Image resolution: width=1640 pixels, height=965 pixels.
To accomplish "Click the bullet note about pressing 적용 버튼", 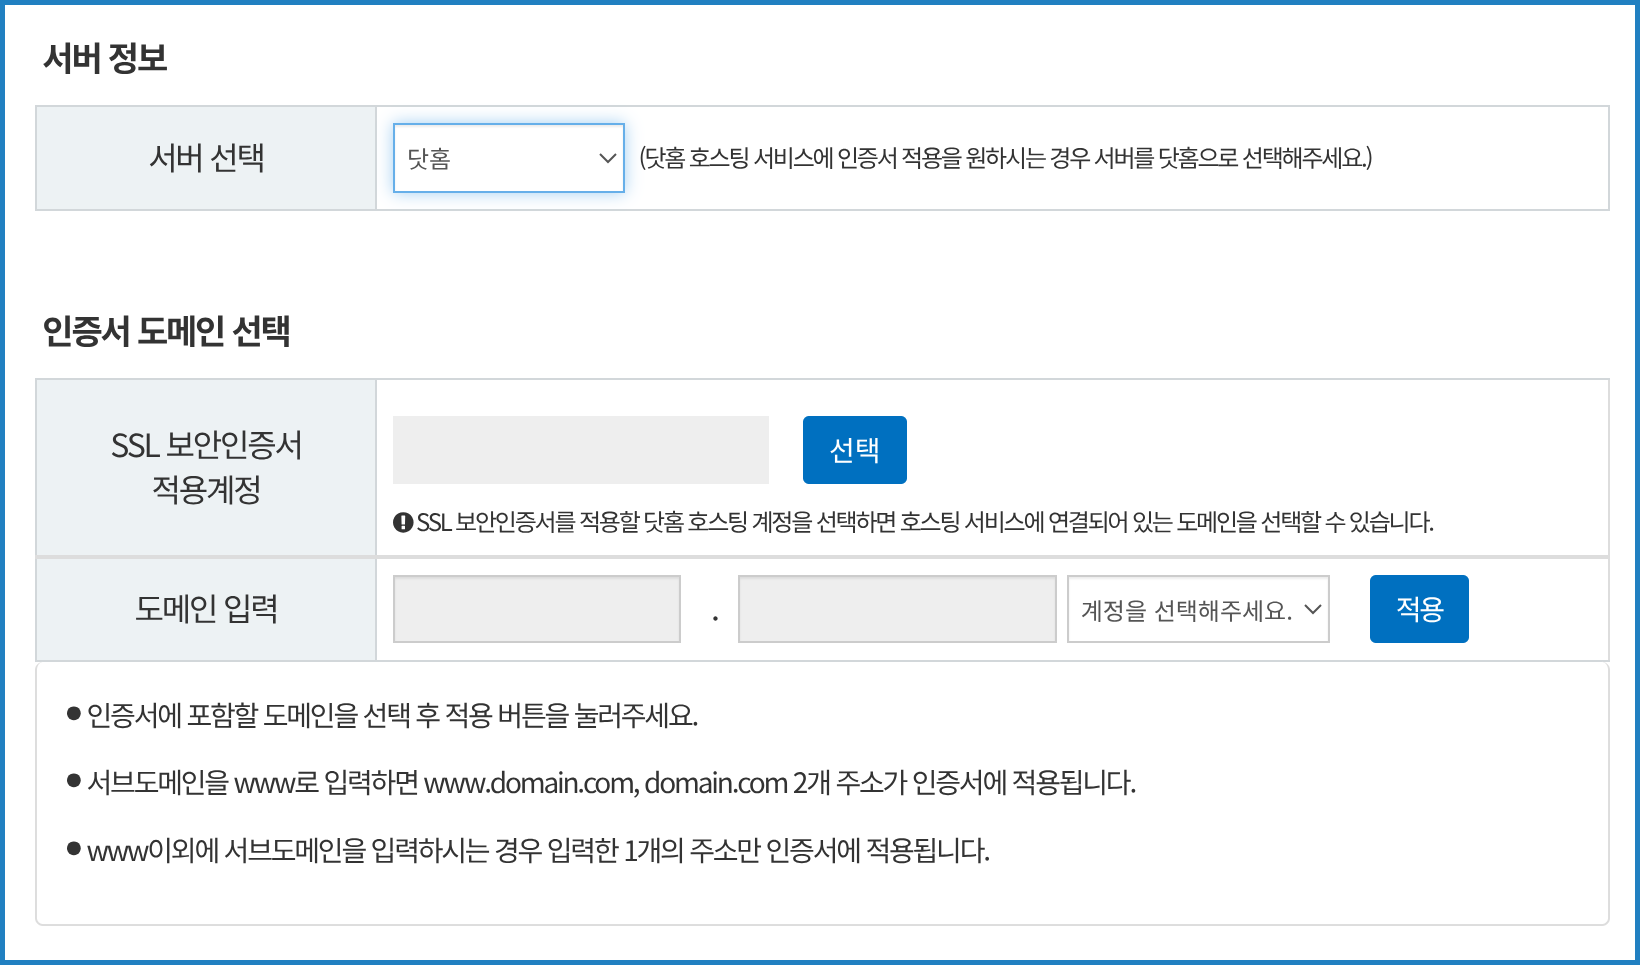I will tap(392, 715).
